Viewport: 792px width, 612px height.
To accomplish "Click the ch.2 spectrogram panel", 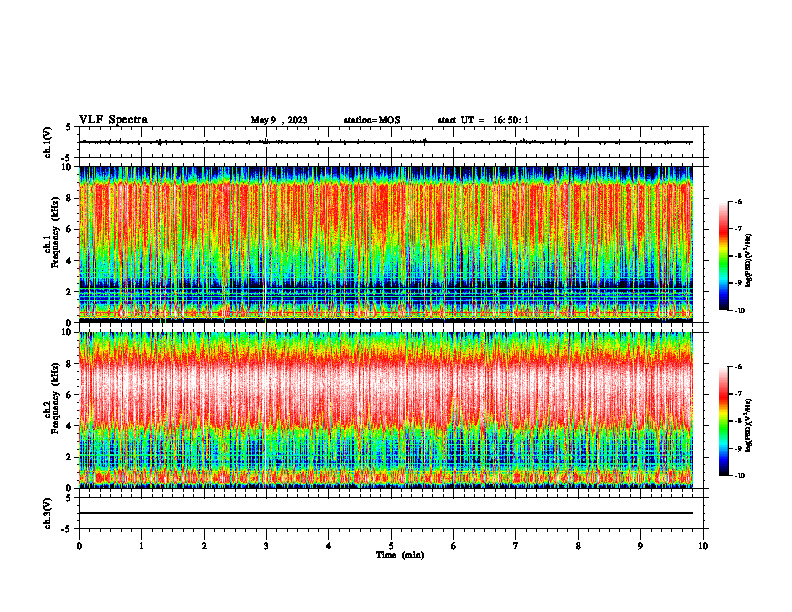I will click(x=386, y=410).
